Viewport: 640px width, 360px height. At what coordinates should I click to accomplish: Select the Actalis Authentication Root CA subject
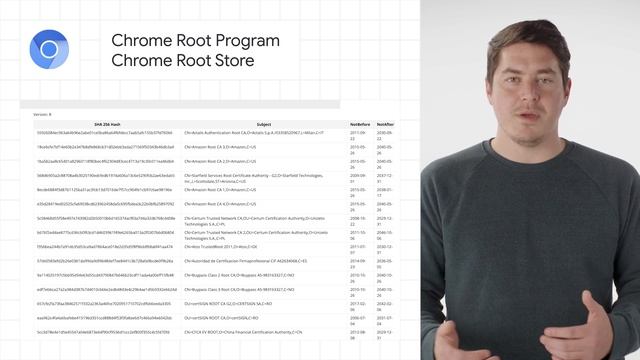(x=254, y=133)
